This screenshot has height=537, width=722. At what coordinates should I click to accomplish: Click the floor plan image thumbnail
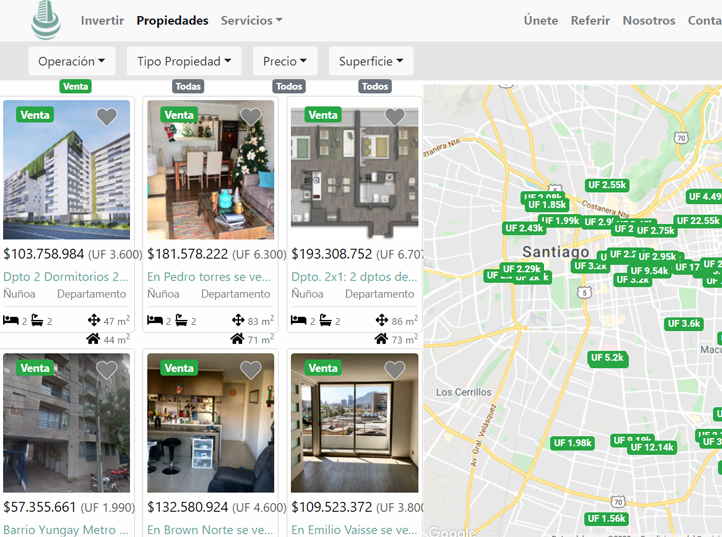(355, 170)
